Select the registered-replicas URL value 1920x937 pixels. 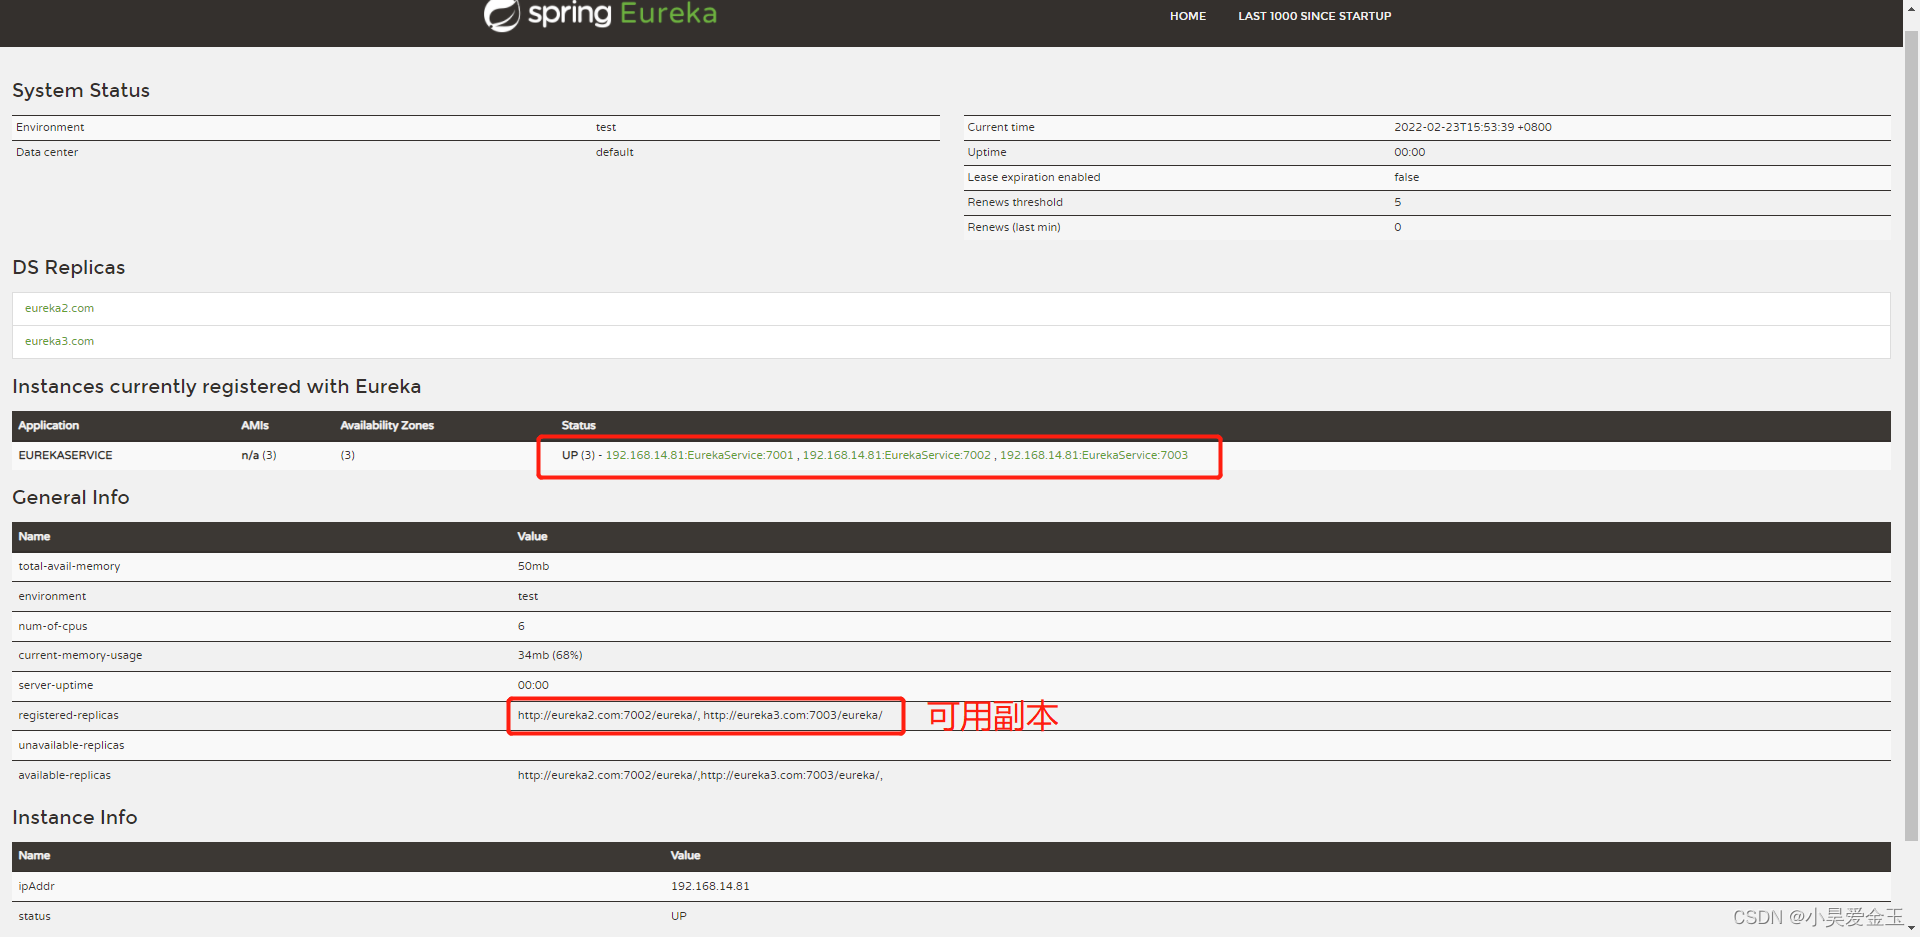[x=700, y=715]
